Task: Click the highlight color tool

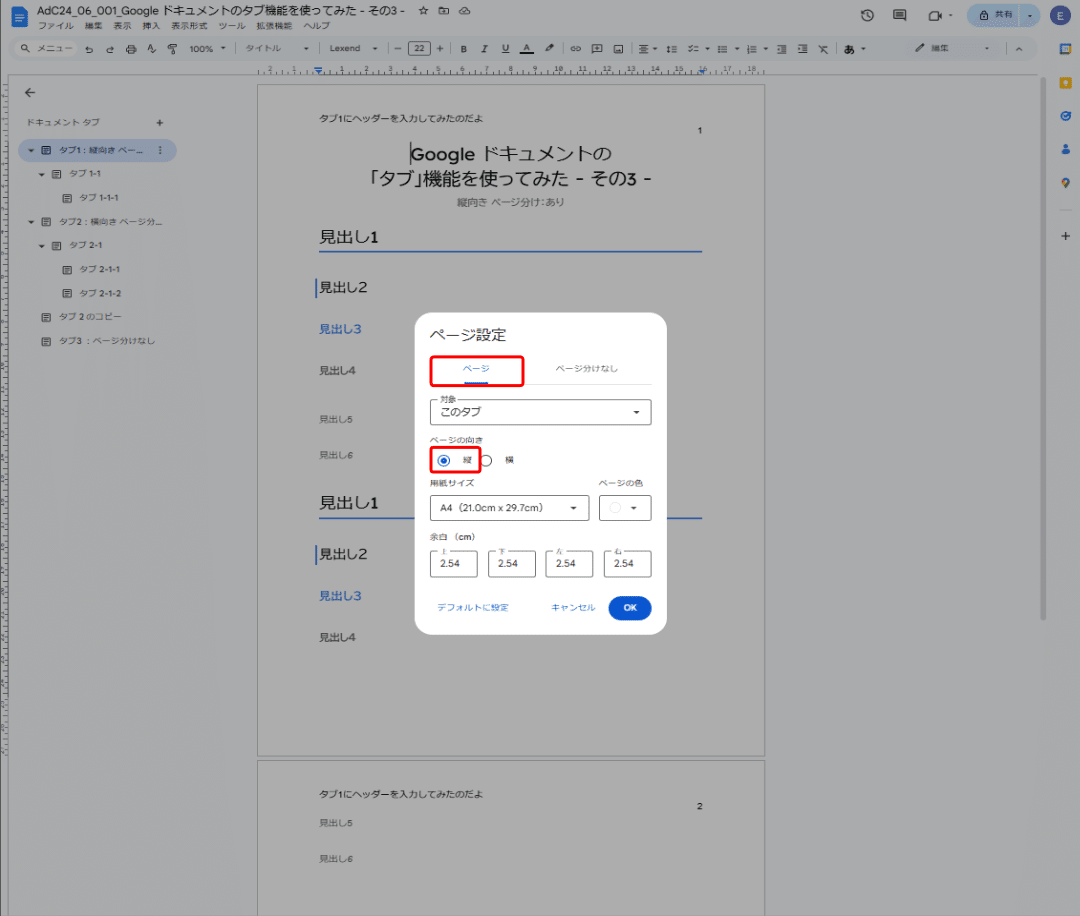Action: [x=548, y=48]
